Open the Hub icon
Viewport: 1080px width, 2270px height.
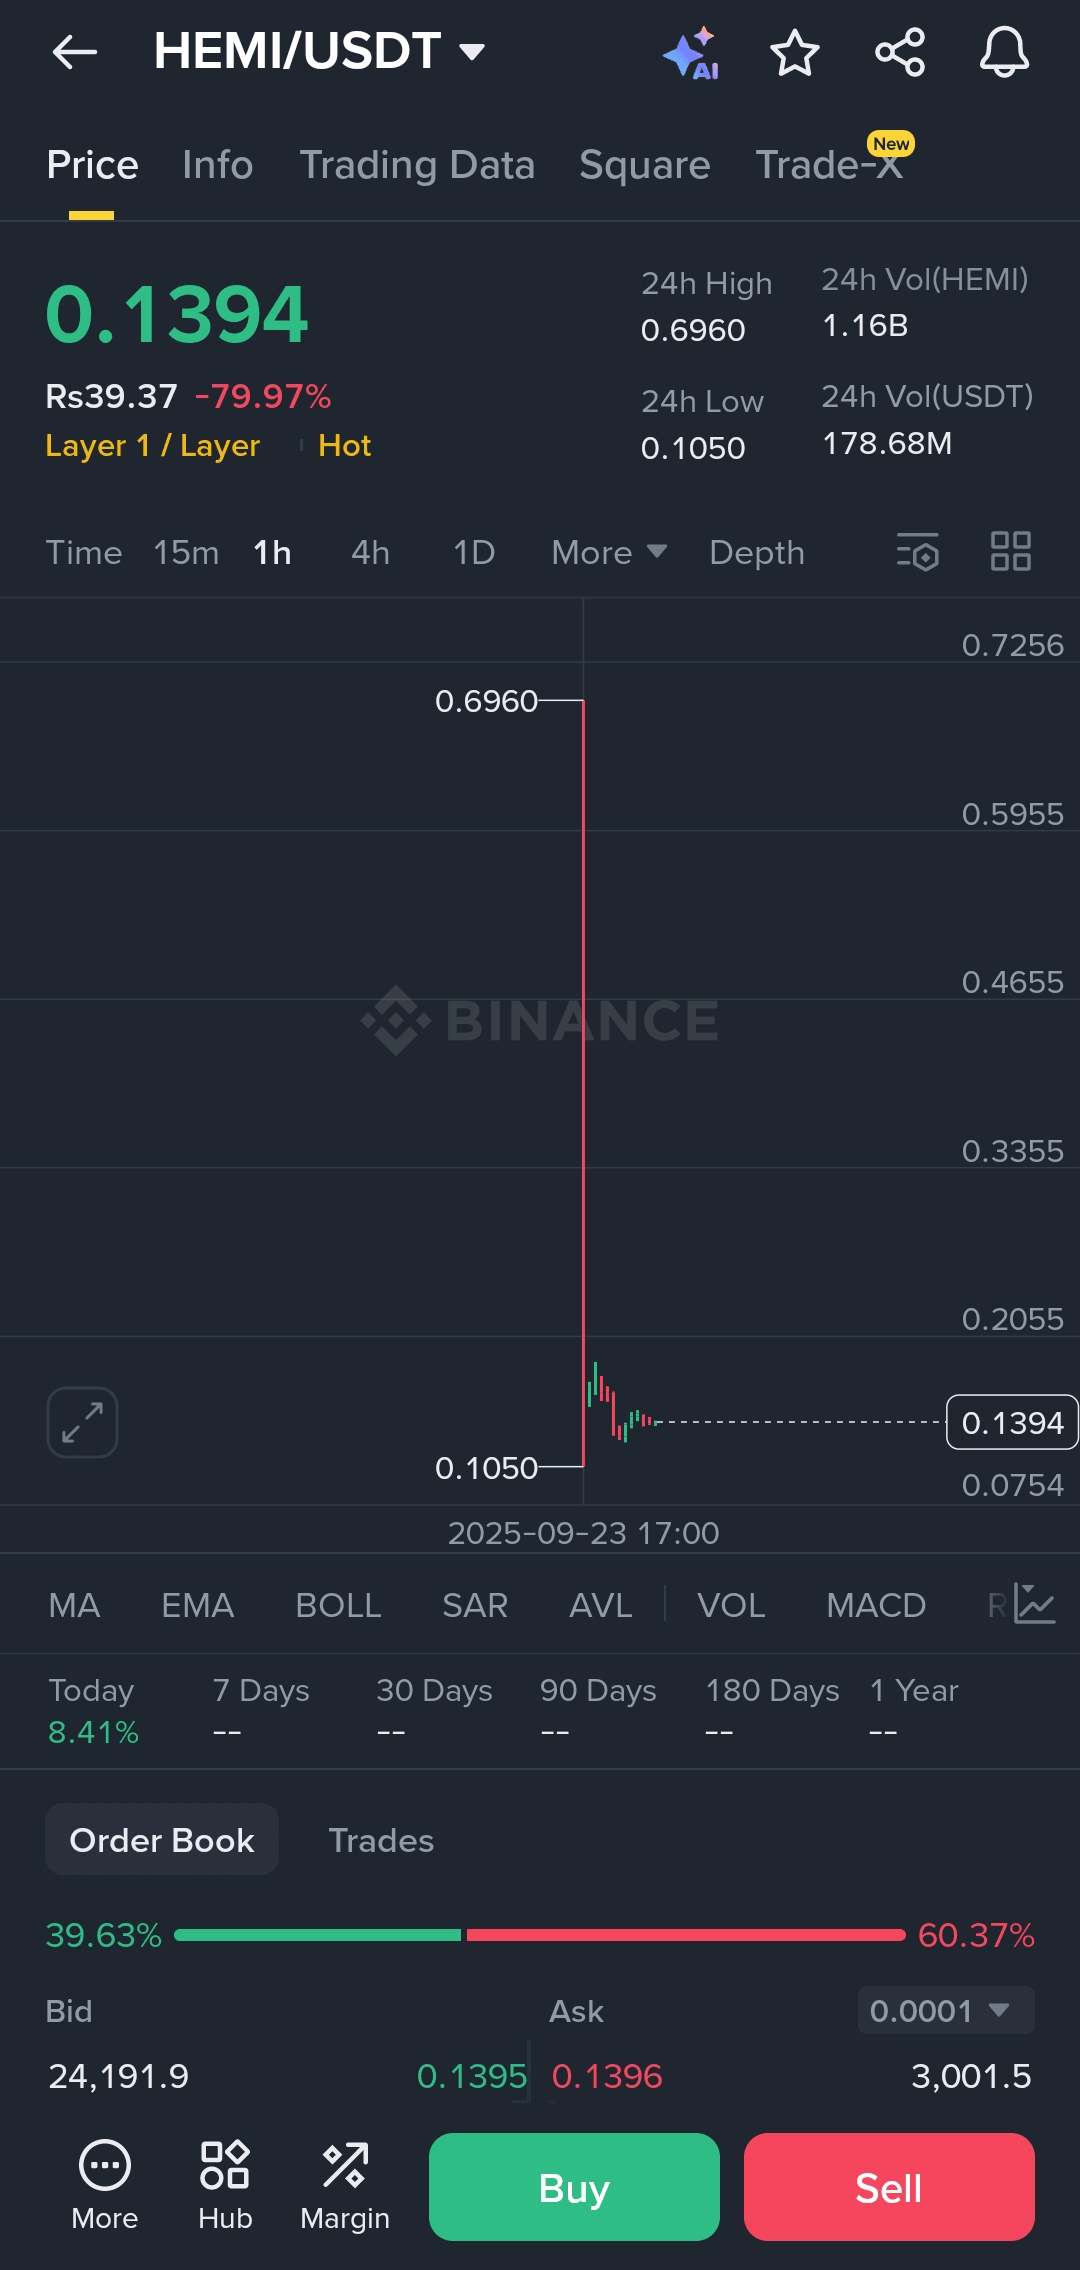[225, 2186]
